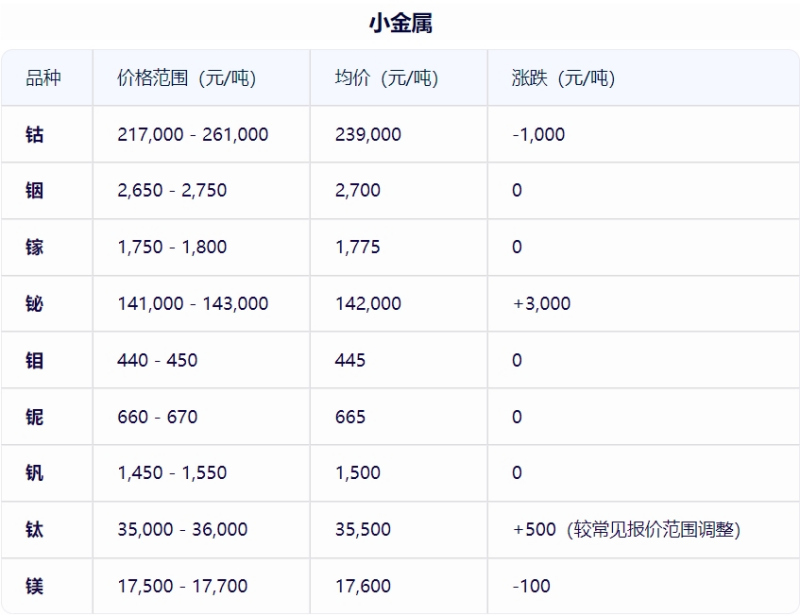
Task: Click the 涨跌 (元/吨) column header
Action: point(563,78)
